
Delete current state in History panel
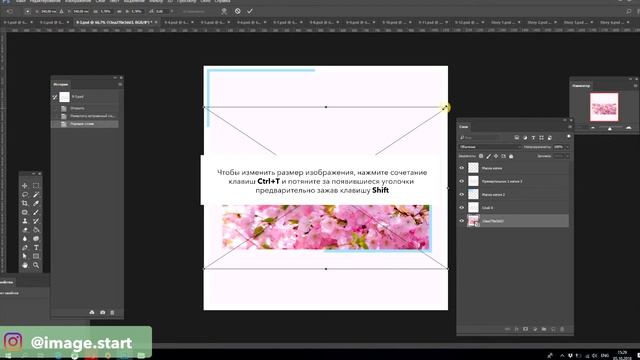112,313
